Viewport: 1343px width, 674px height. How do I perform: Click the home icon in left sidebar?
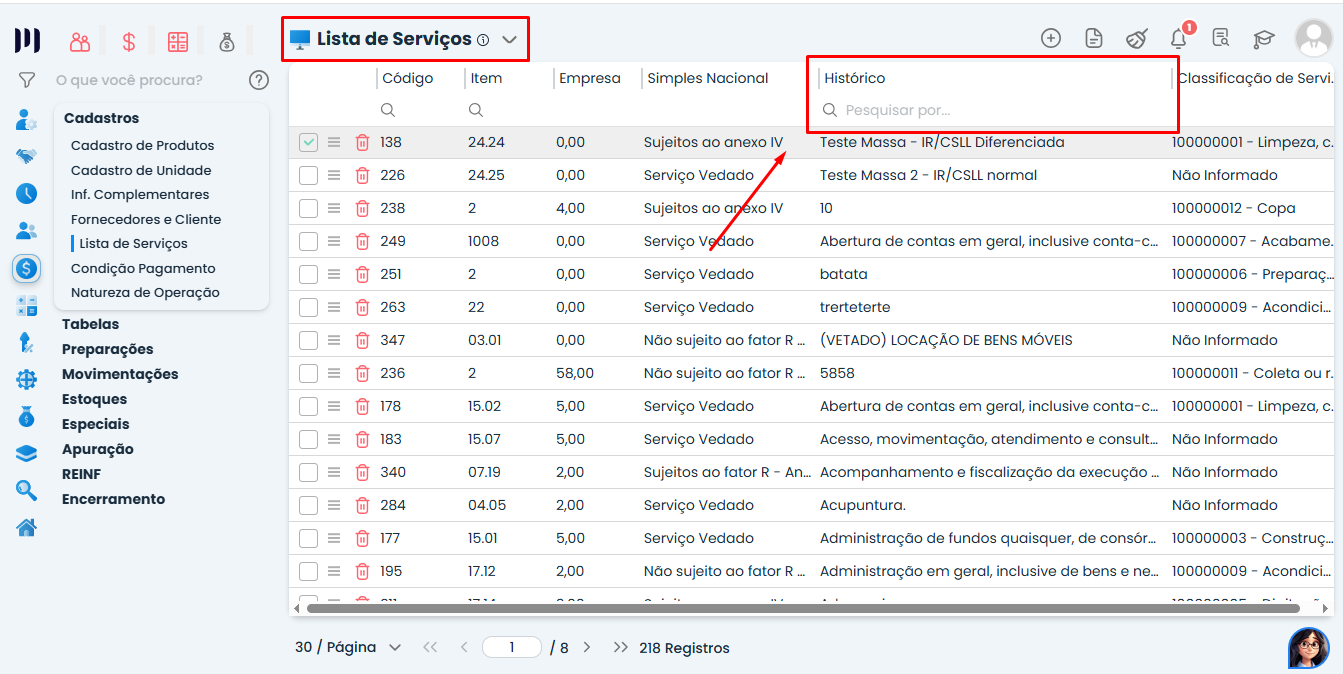click(x=27, y=527)
